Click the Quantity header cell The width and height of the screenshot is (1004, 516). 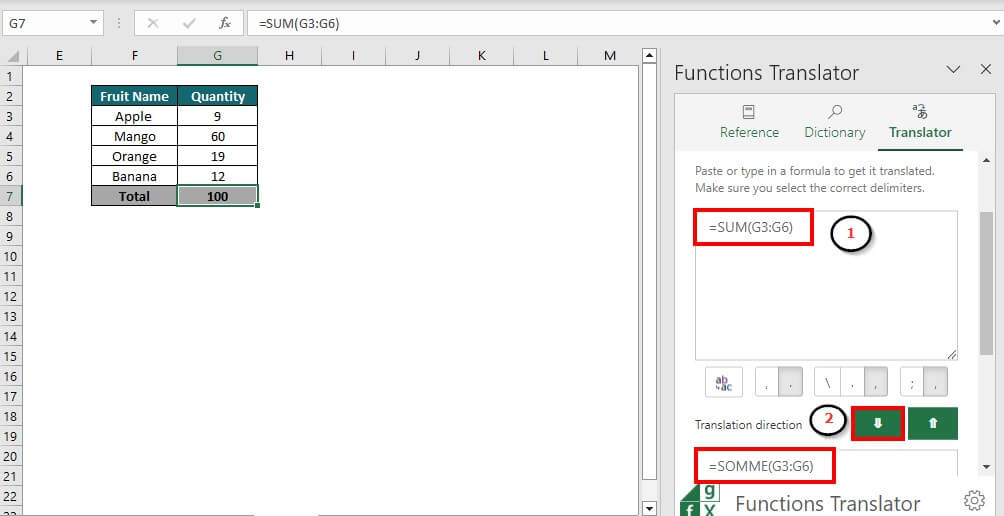(218, 96)
